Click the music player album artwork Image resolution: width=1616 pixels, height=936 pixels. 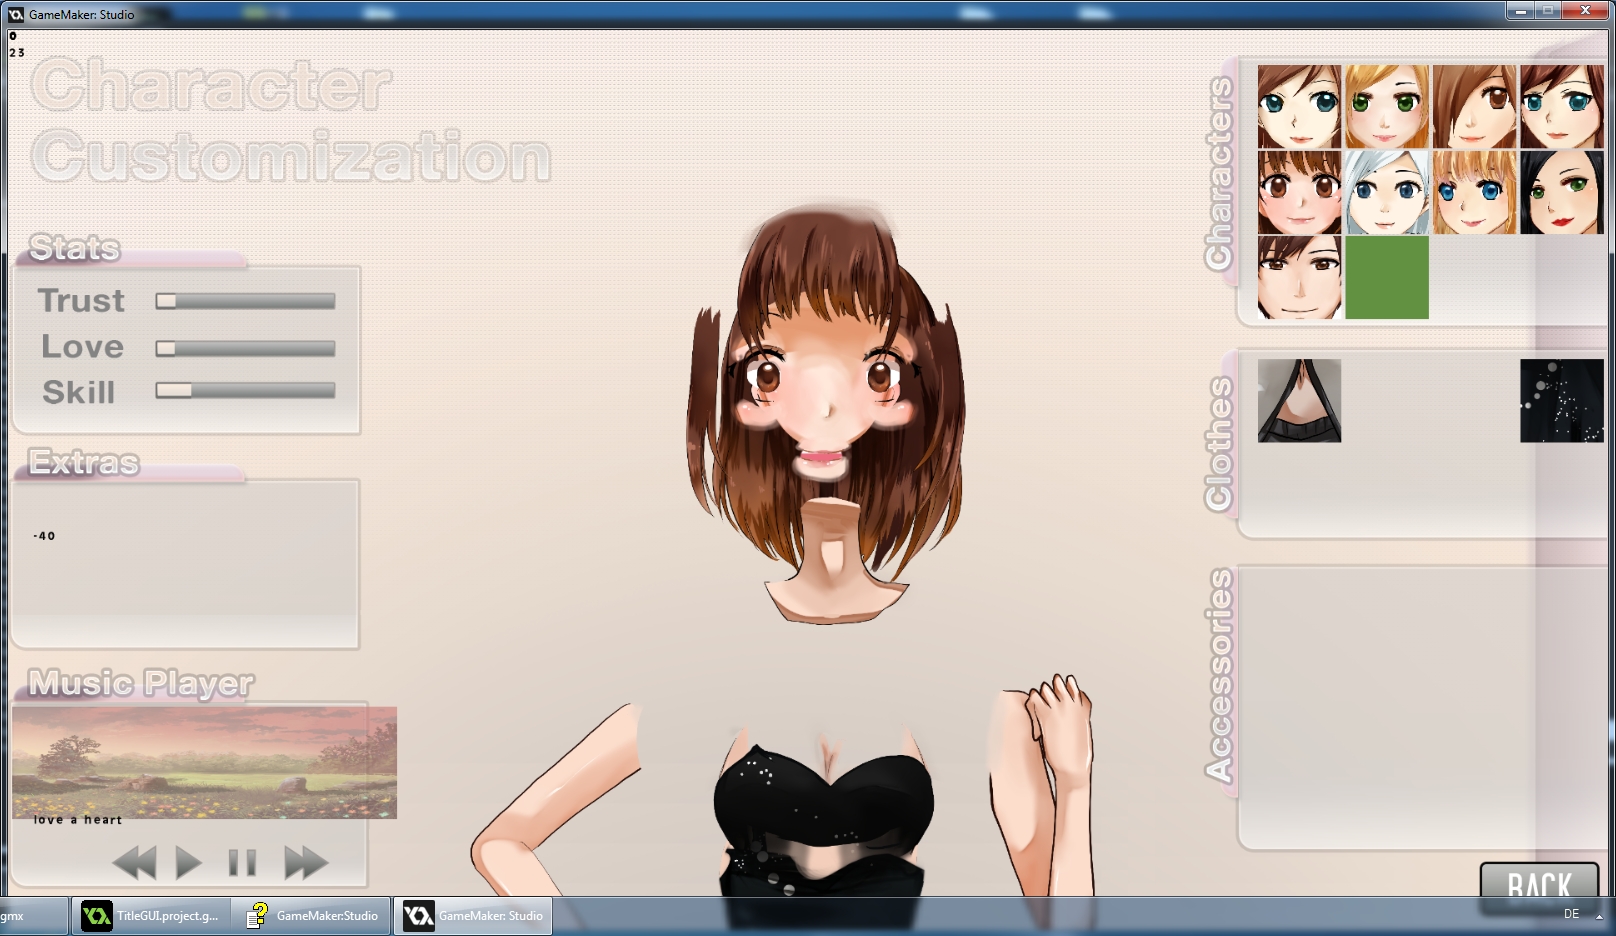204,762
